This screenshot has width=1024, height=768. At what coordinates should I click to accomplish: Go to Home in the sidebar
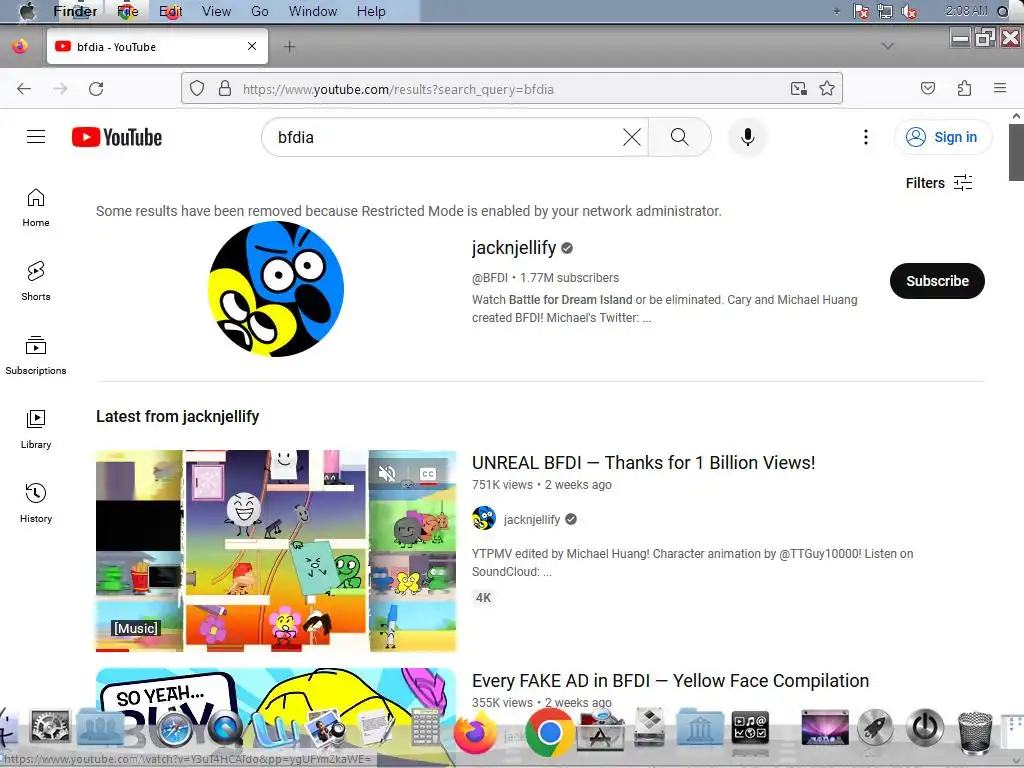(x=36, y=208)
